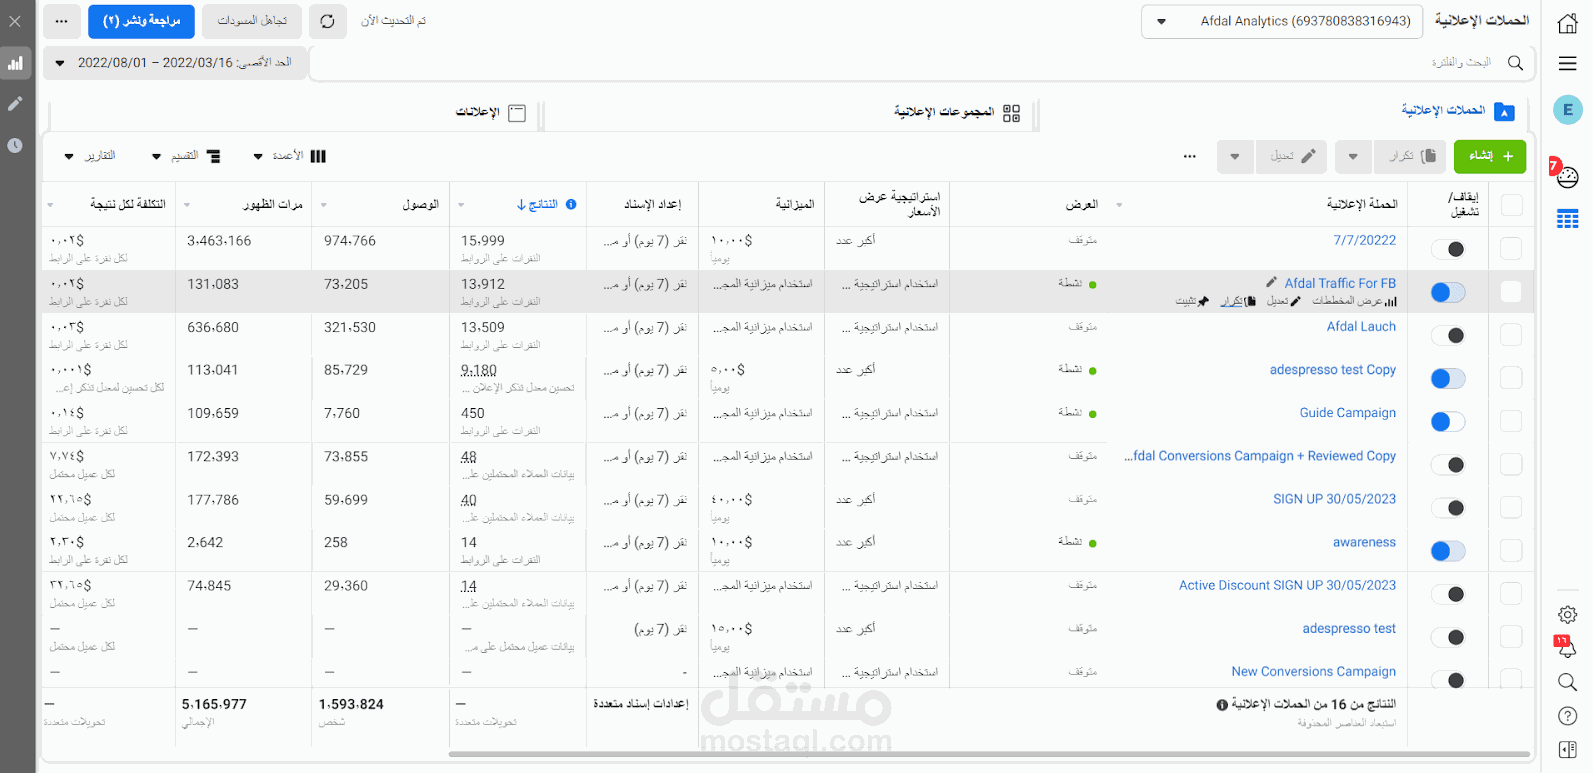Switch to the المجموعات الإعلانية ad sets tab
Image resolution: width=1593 pixels, height=773 pixels.
click(957, 112)
